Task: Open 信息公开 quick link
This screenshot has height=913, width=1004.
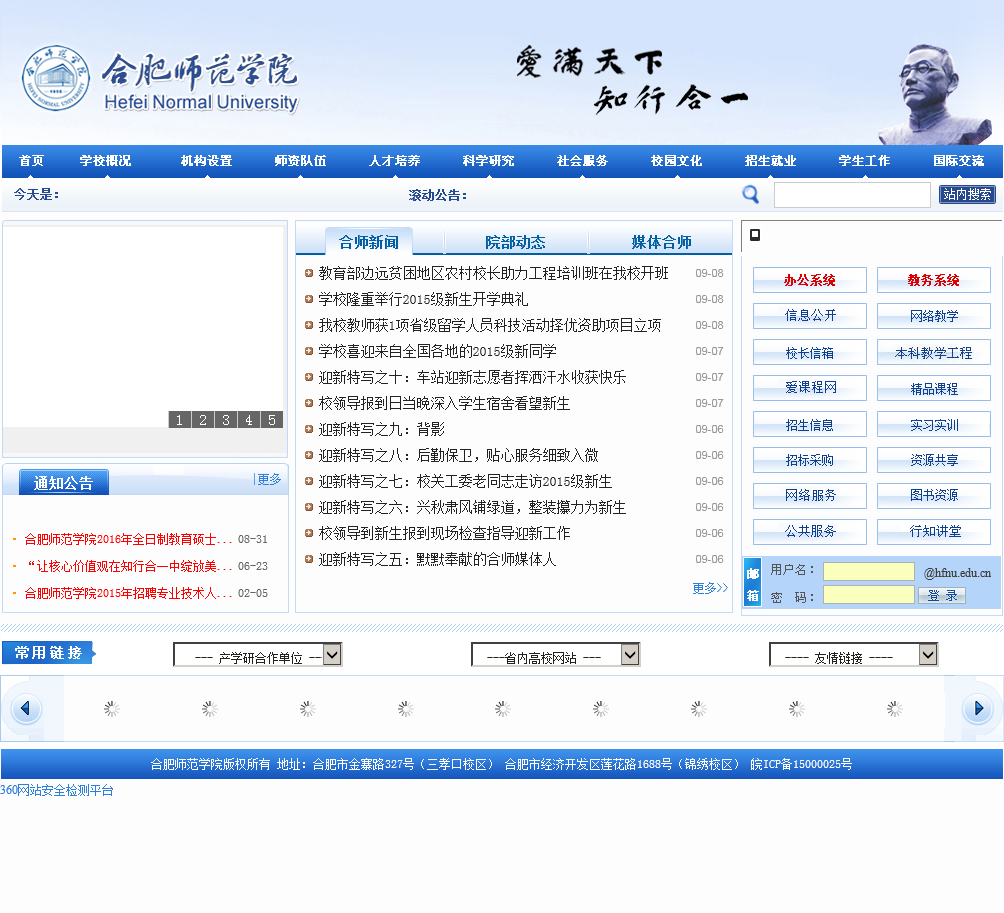Action: point(809,316)
